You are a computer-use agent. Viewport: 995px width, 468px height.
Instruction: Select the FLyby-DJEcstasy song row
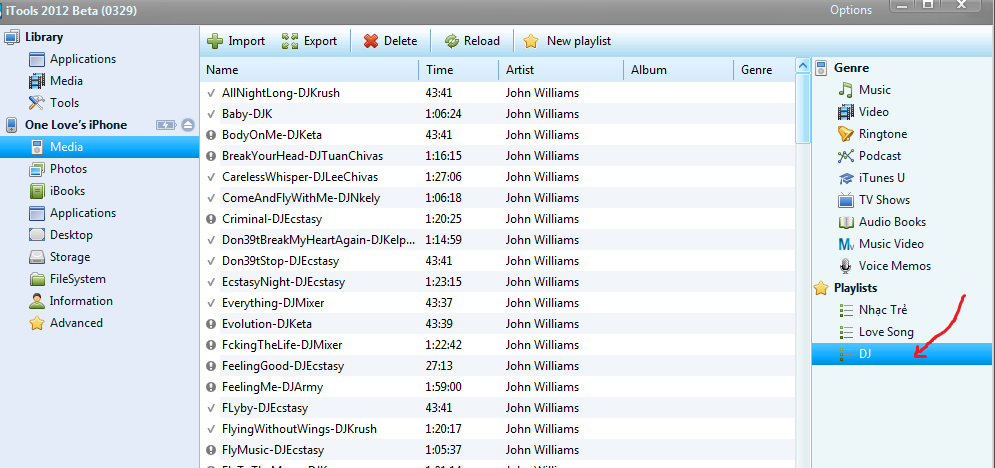click(498, 408)
